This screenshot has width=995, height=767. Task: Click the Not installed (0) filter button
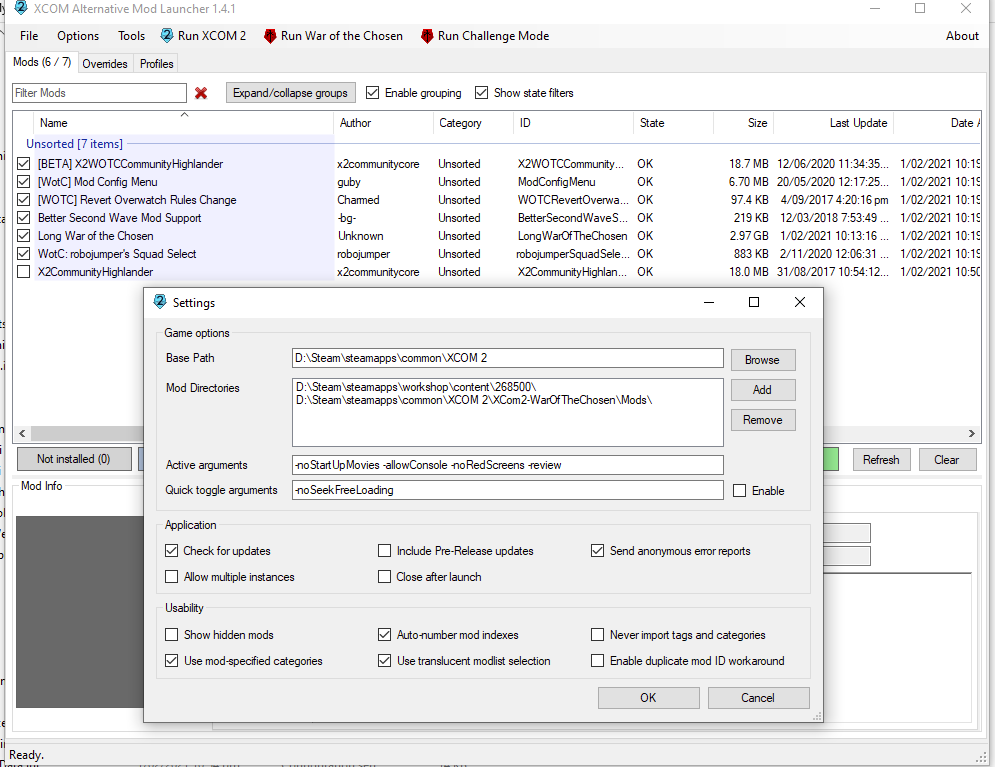74,459
